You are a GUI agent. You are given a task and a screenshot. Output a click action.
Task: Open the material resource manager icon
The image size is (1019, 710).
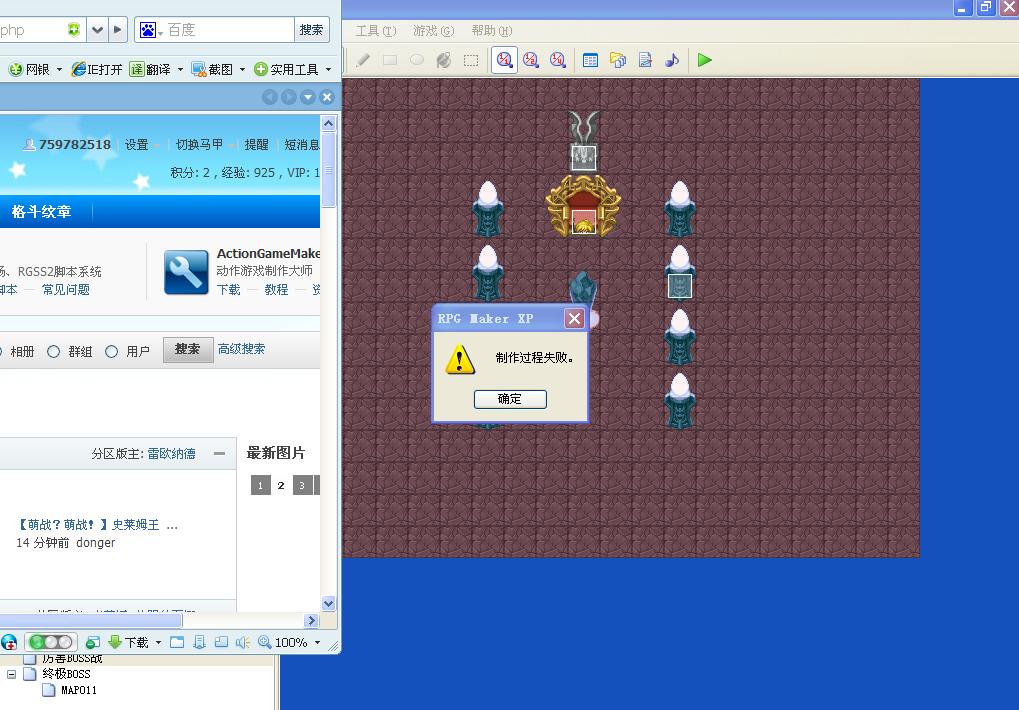[617, 60]
